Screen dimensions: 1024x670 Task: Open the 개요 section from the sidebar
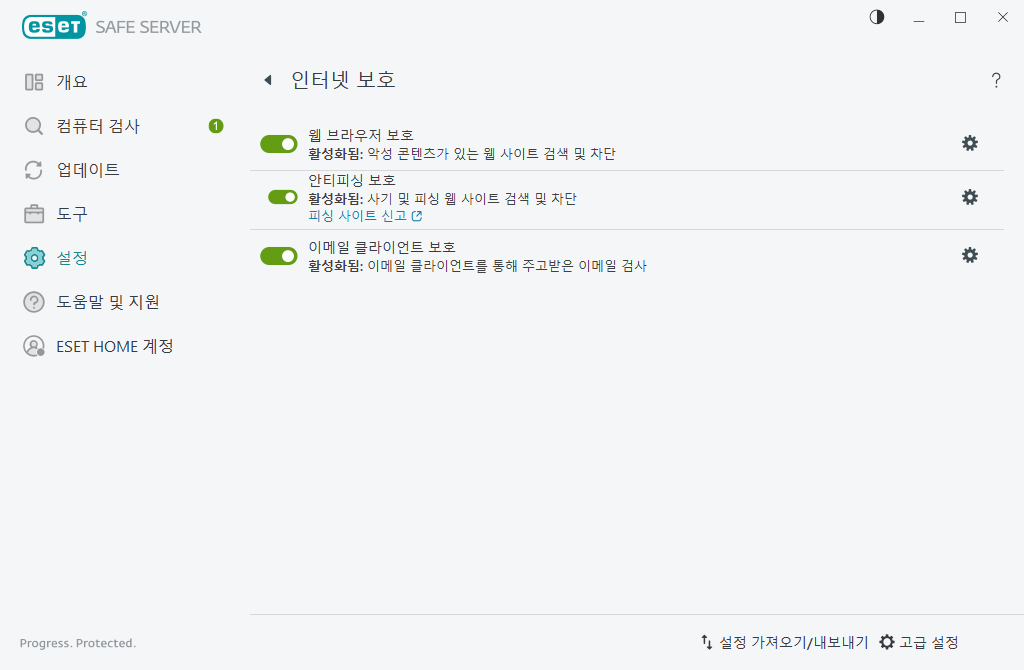pyautogui.click(x=70, y=81)
